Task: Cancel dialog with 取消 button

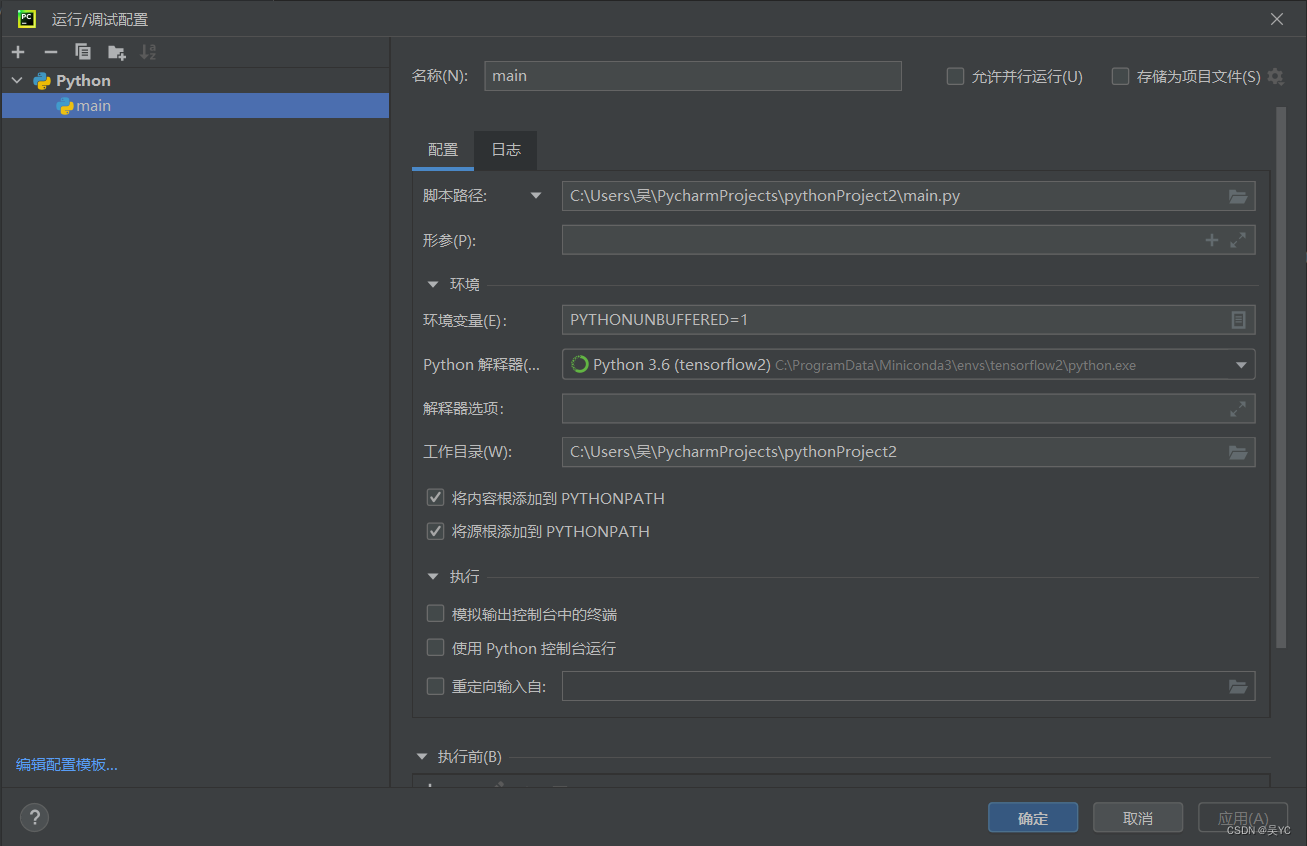Action: click(x=1138, y=818)
